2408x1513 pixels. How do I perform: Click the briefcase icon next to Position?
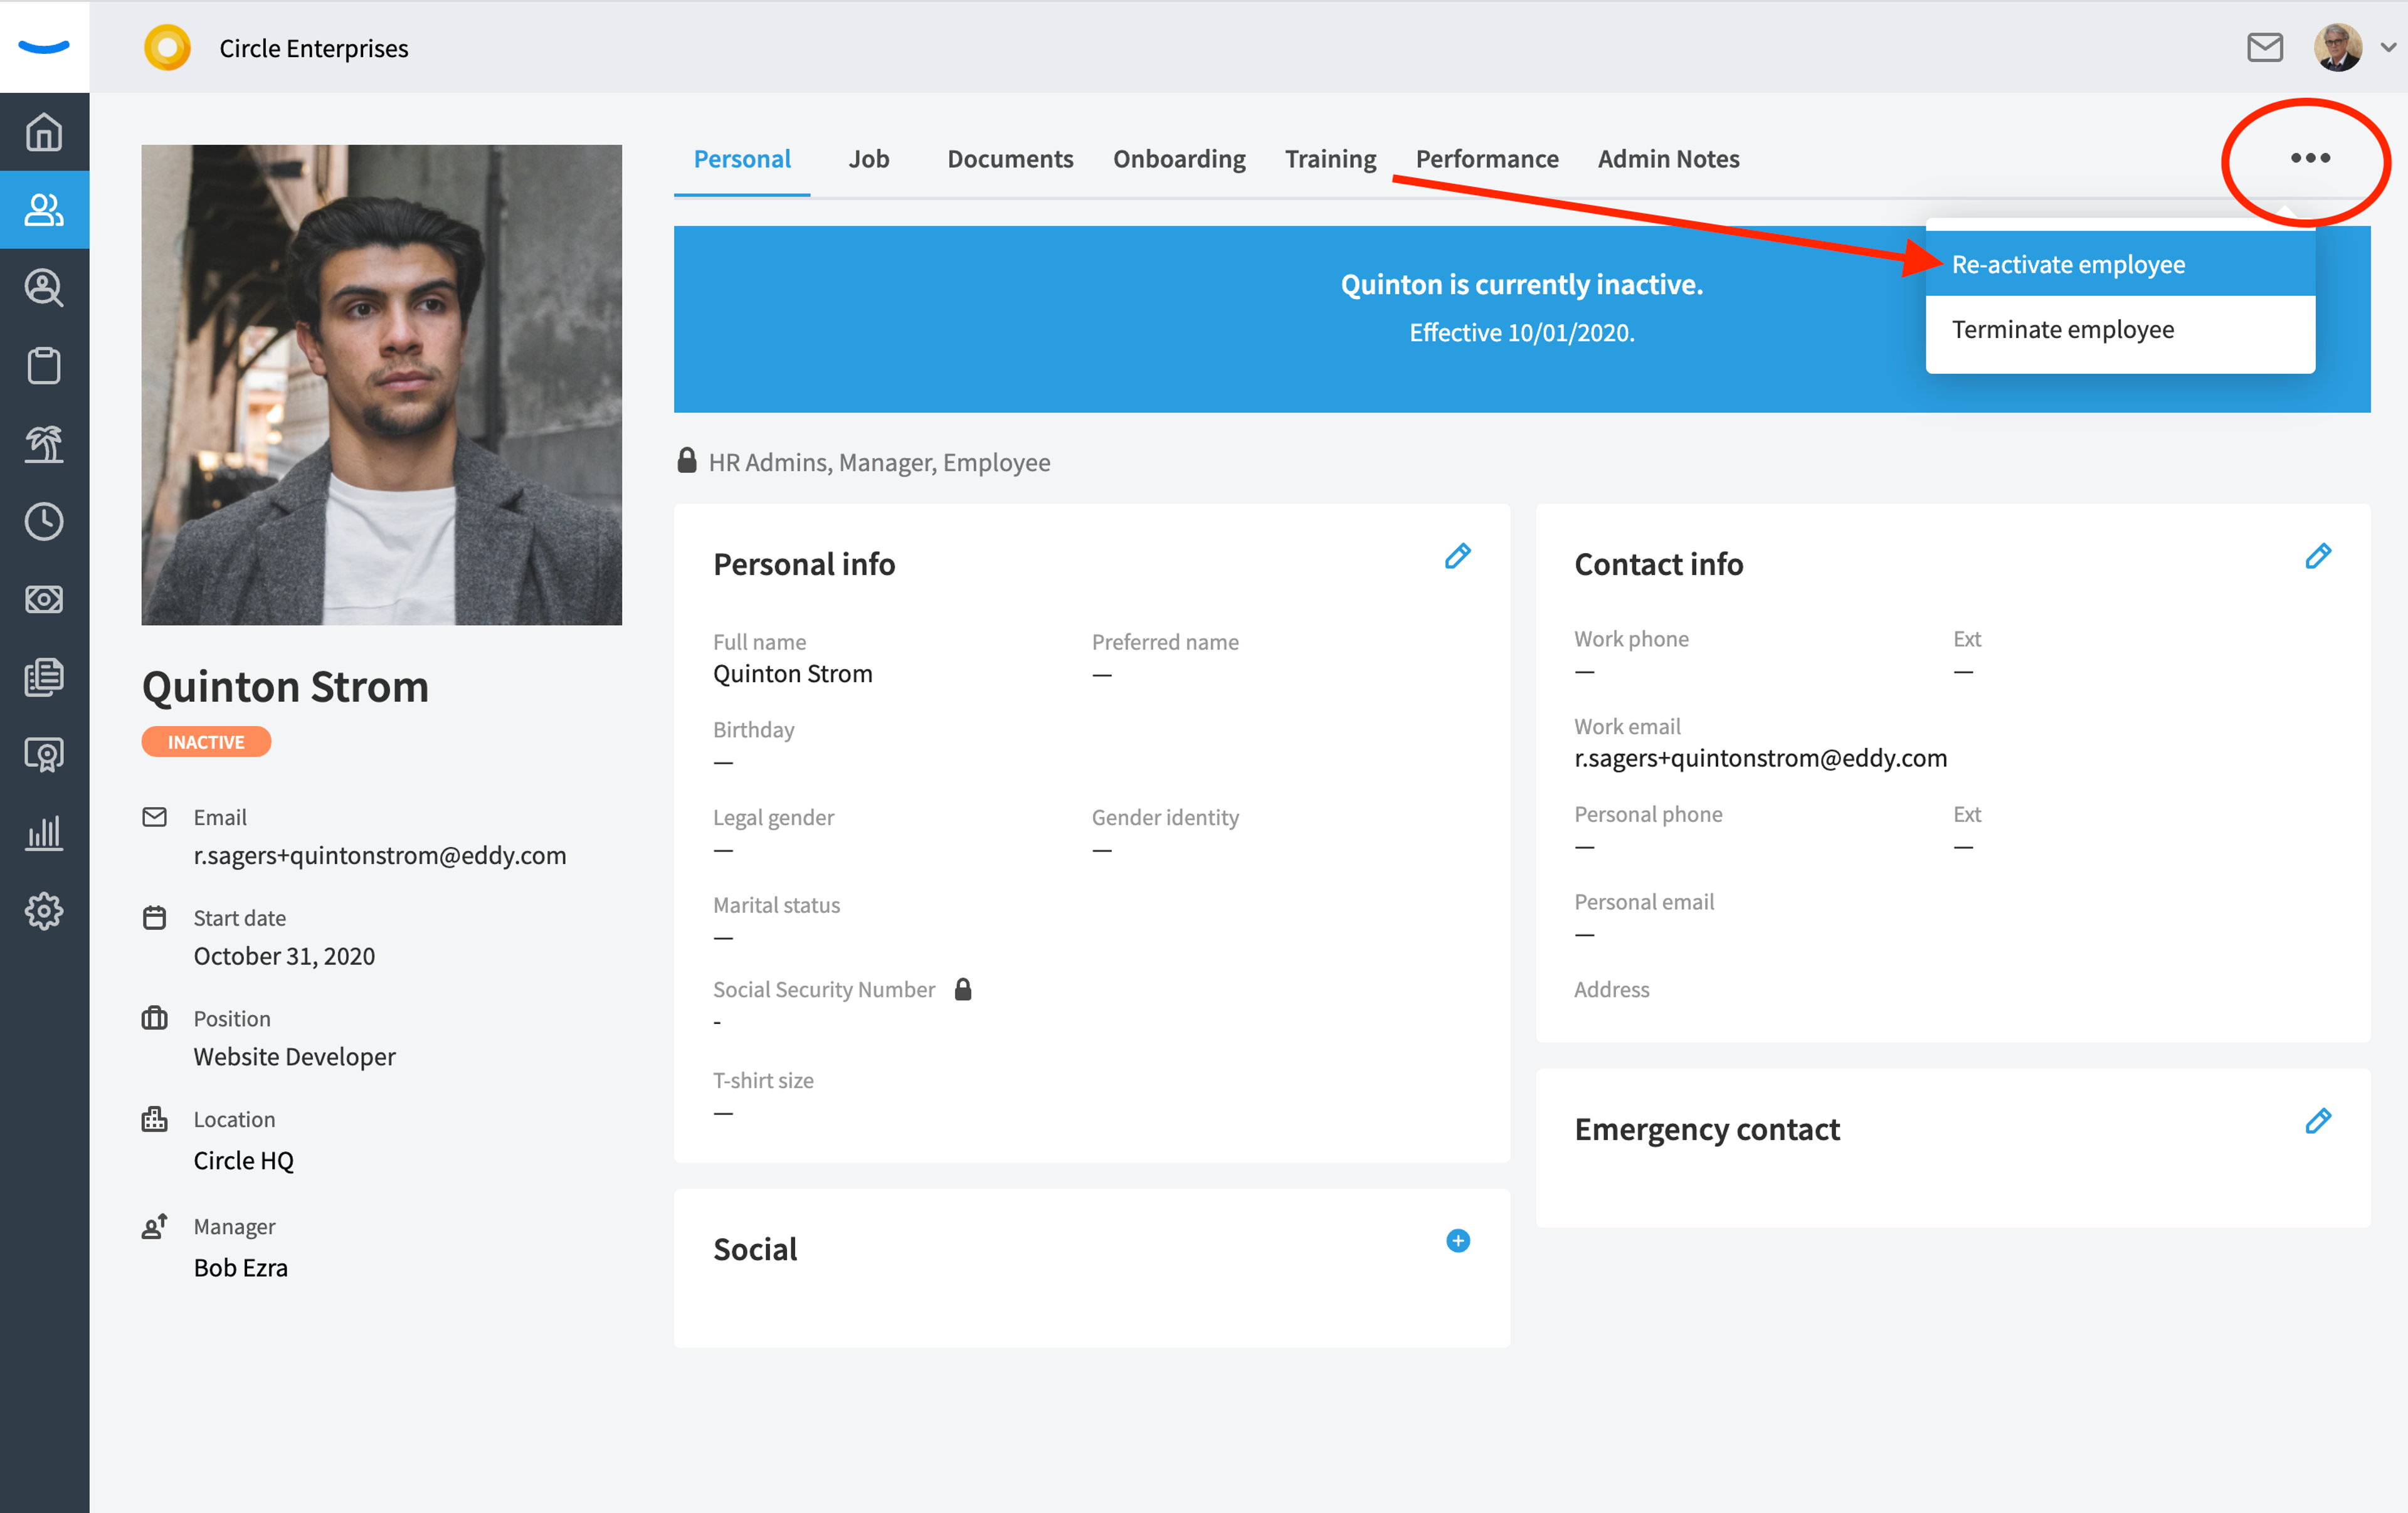click(155, 1018)
